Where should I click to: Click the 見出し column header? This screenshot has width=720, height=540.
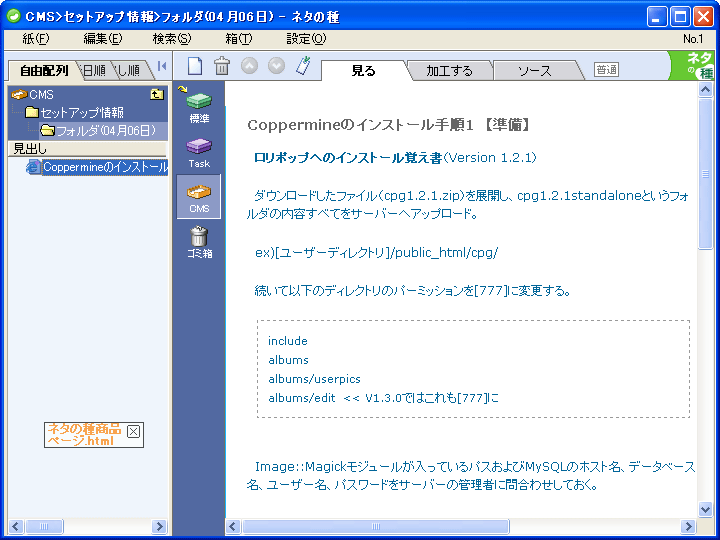coord(87,148)
